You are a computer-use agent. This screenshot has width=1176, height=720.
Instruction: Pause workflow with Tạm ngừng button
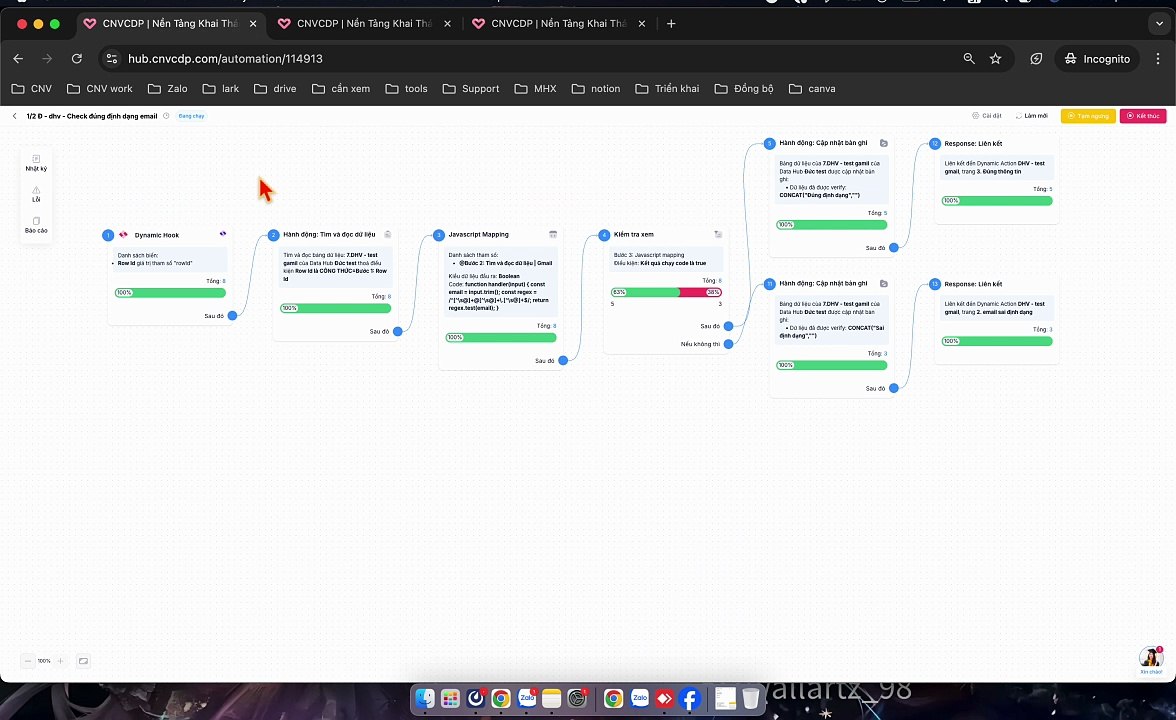click(x=1088, y=116)
